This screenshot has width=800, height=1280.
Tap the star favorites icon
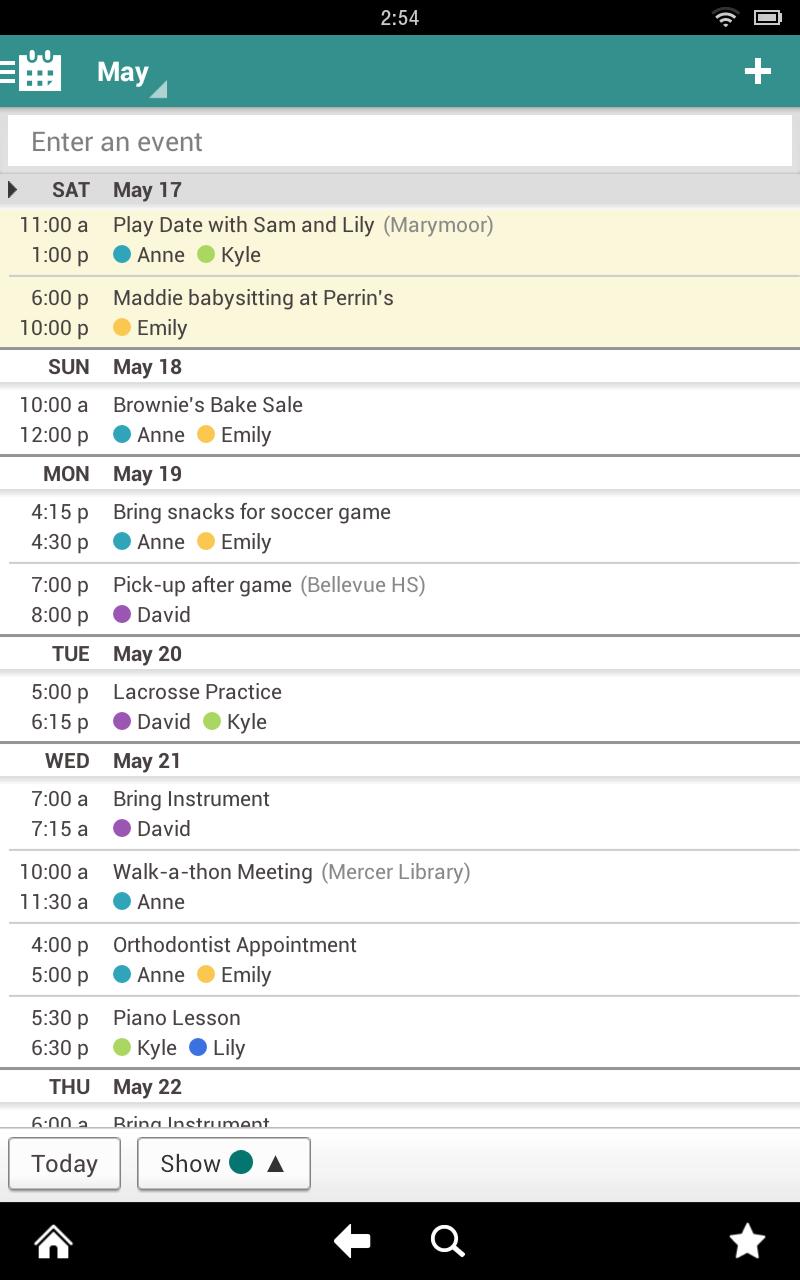pos(747,1241)
